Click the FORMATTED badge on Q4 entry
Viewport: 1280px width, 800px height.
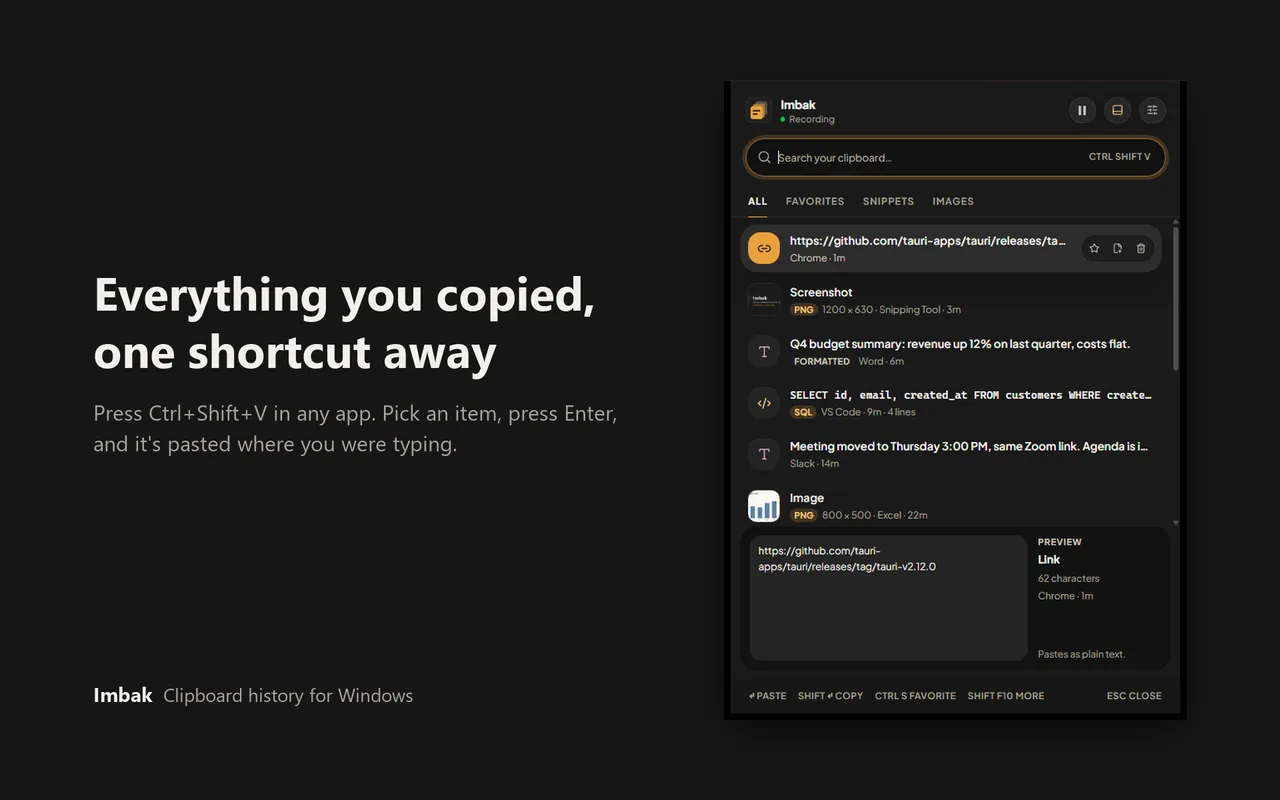822,361
